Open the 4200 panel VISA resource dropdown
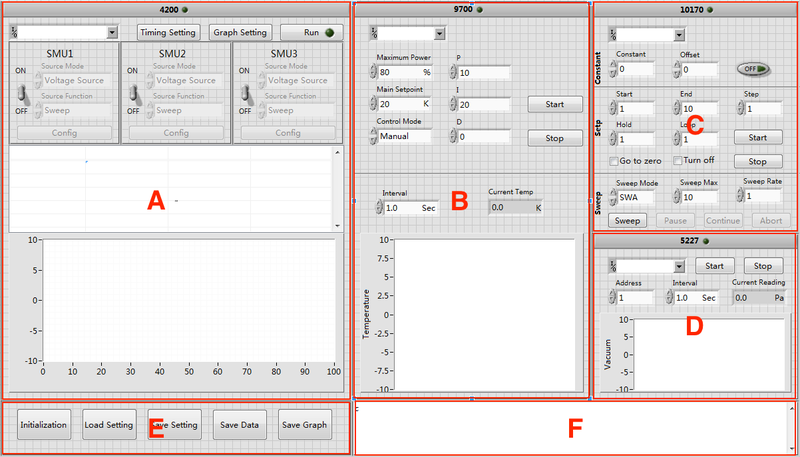The width and height of the screenshot is (800, 457). pos(113,33)
